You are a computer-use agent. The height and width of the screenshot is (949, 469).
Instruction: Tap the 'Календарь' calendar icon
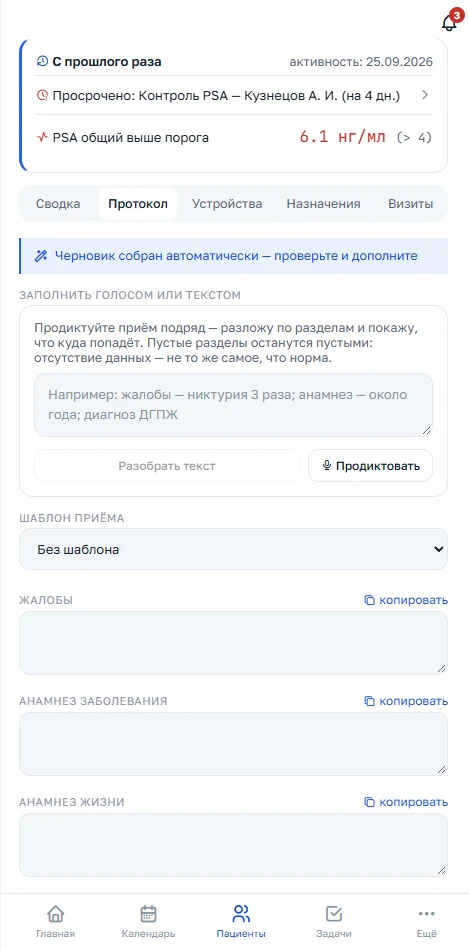pyautogui.click(x=148, y=913)
